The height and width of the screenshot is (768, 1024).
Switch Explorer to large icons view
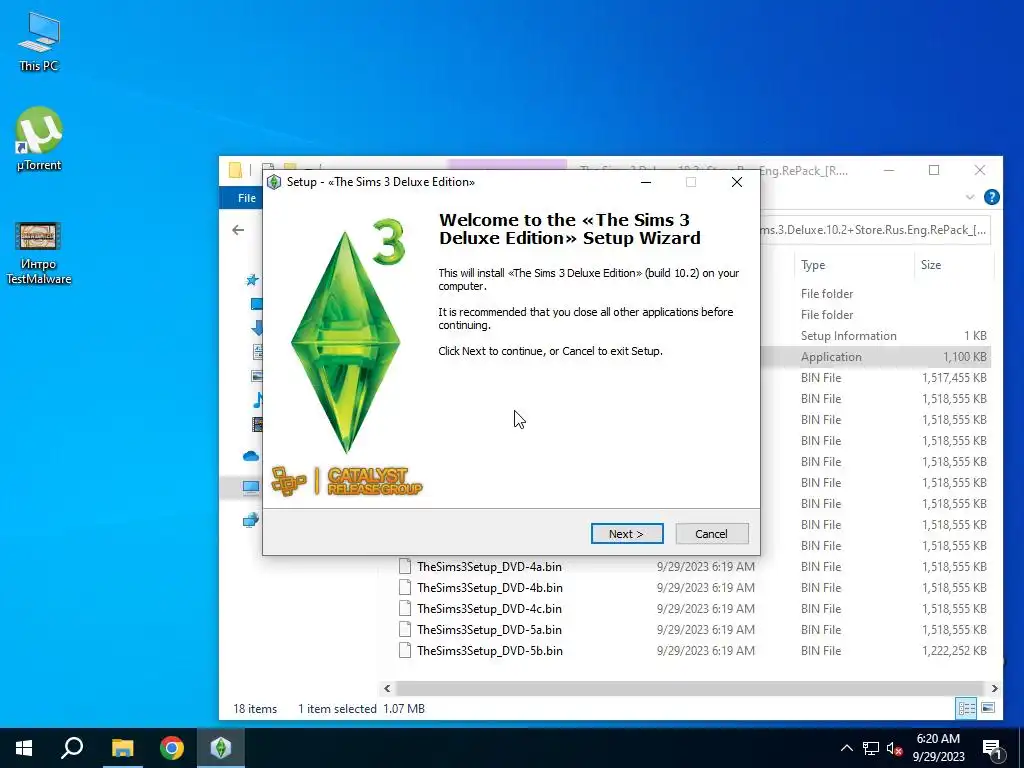(x=988, y=708)
